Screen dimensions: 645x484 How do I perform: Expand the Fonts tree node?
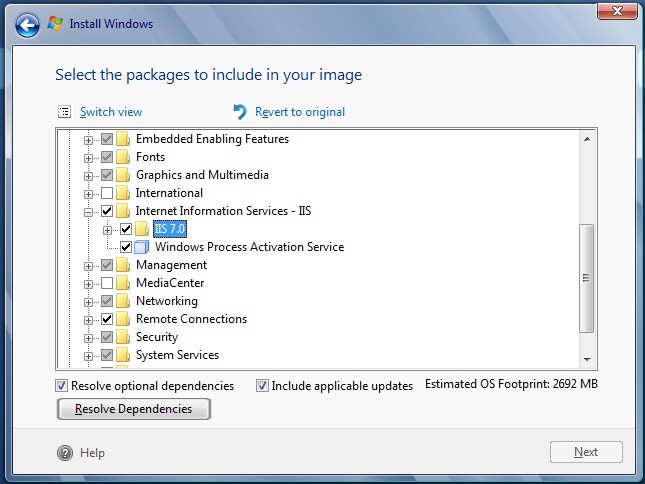pos(88,158)
